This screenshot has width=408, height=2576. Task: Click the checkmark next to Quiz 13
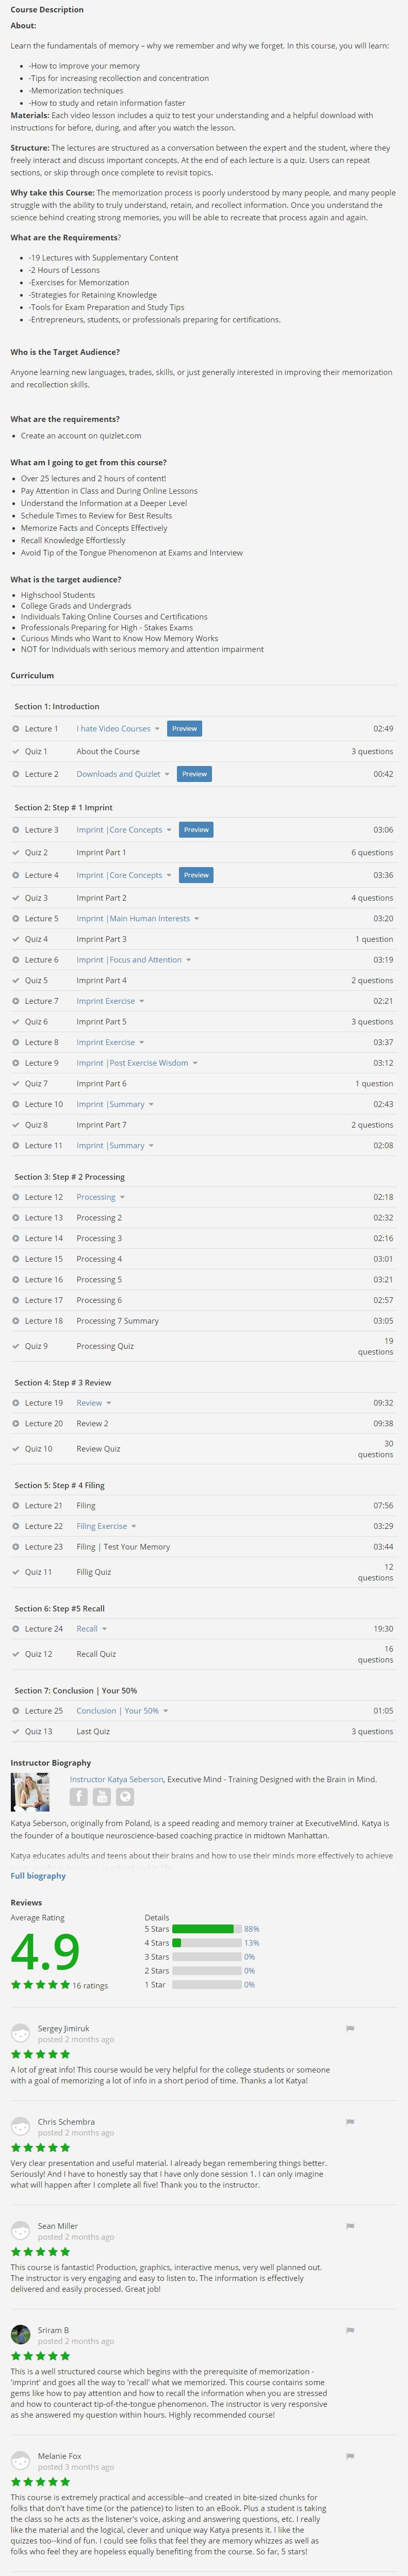pos(16,1731)
